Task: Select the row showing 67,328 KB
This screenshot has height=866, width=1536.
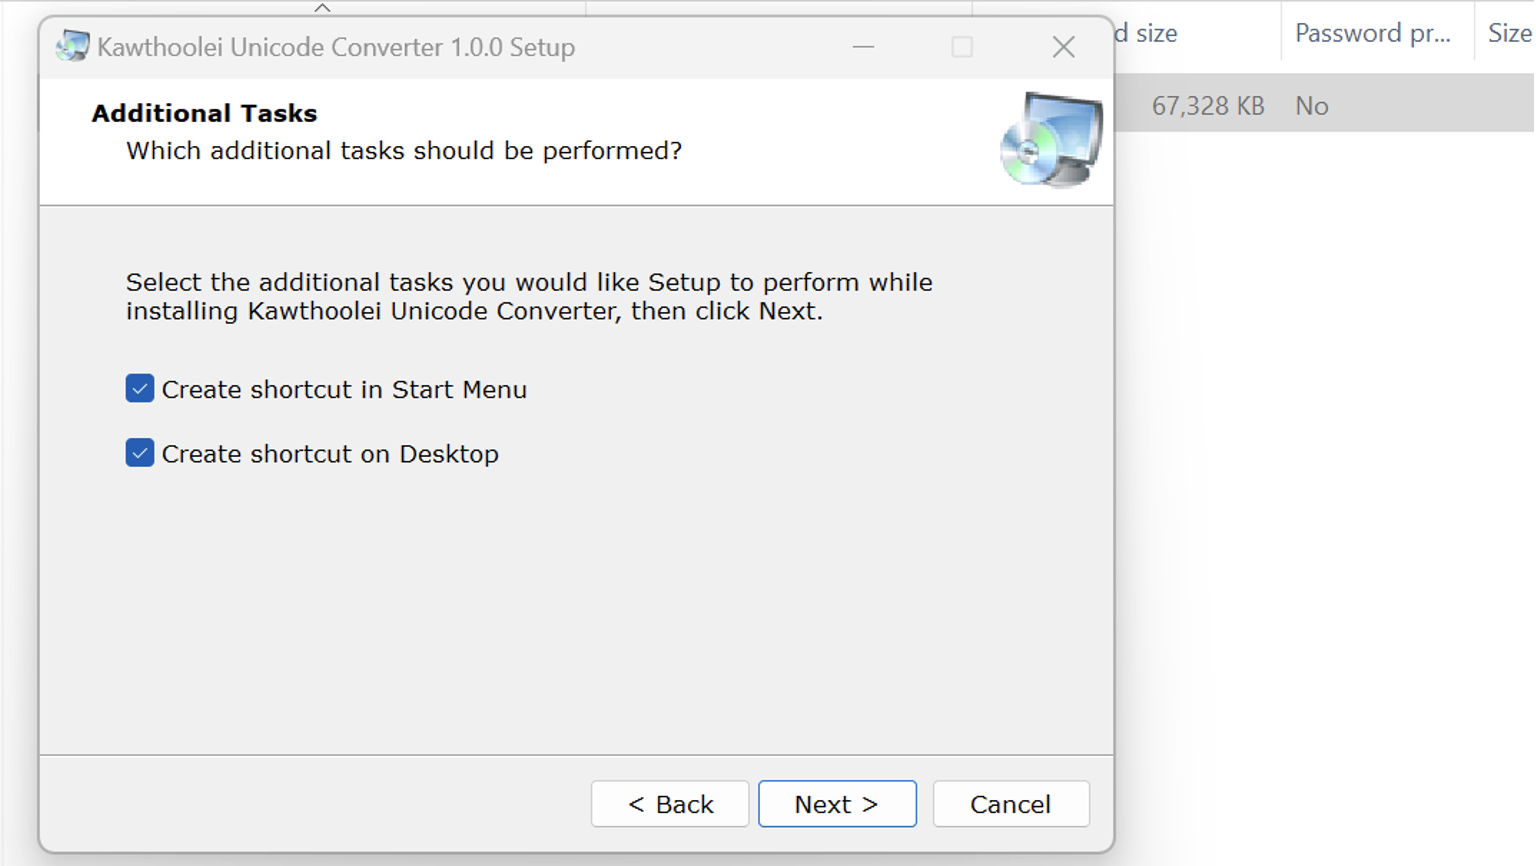Action: [x=1324, y=105]
